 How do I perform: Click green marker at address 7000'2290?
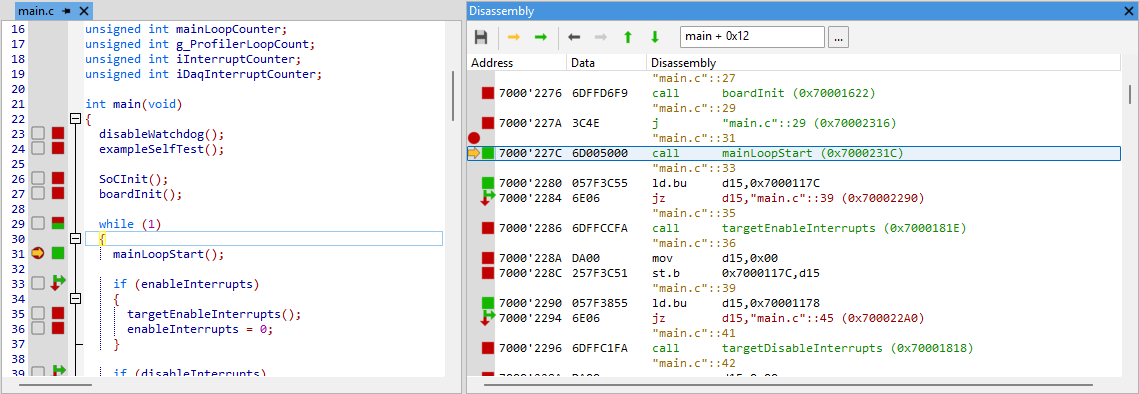[x=487, y=302]
